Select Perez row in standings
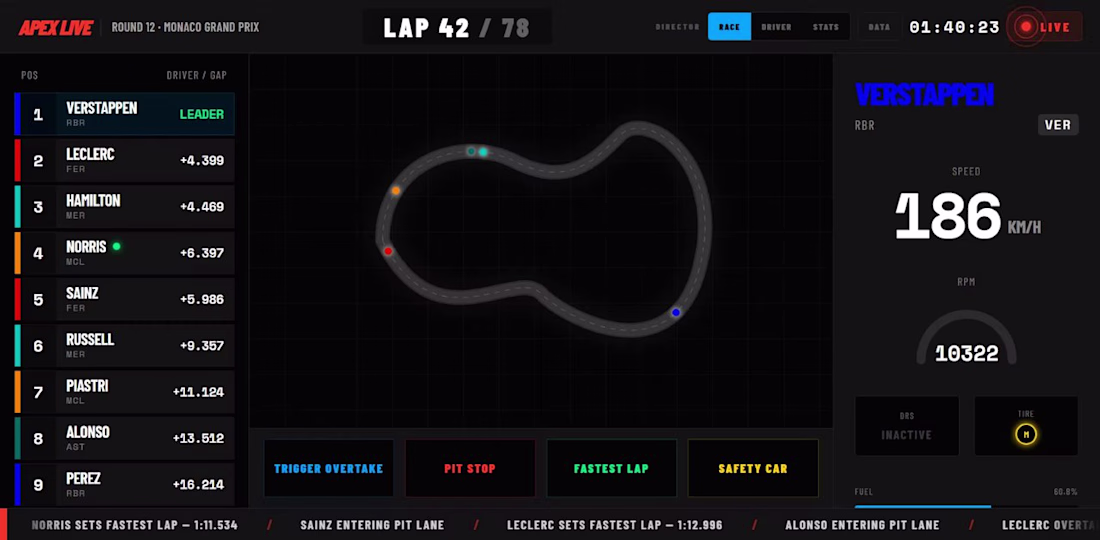 point(124,484)
